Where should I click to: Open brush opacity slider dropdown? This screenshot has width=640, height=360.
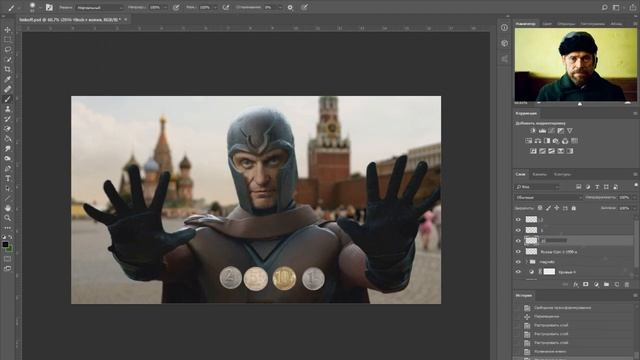tap(165, 7)
